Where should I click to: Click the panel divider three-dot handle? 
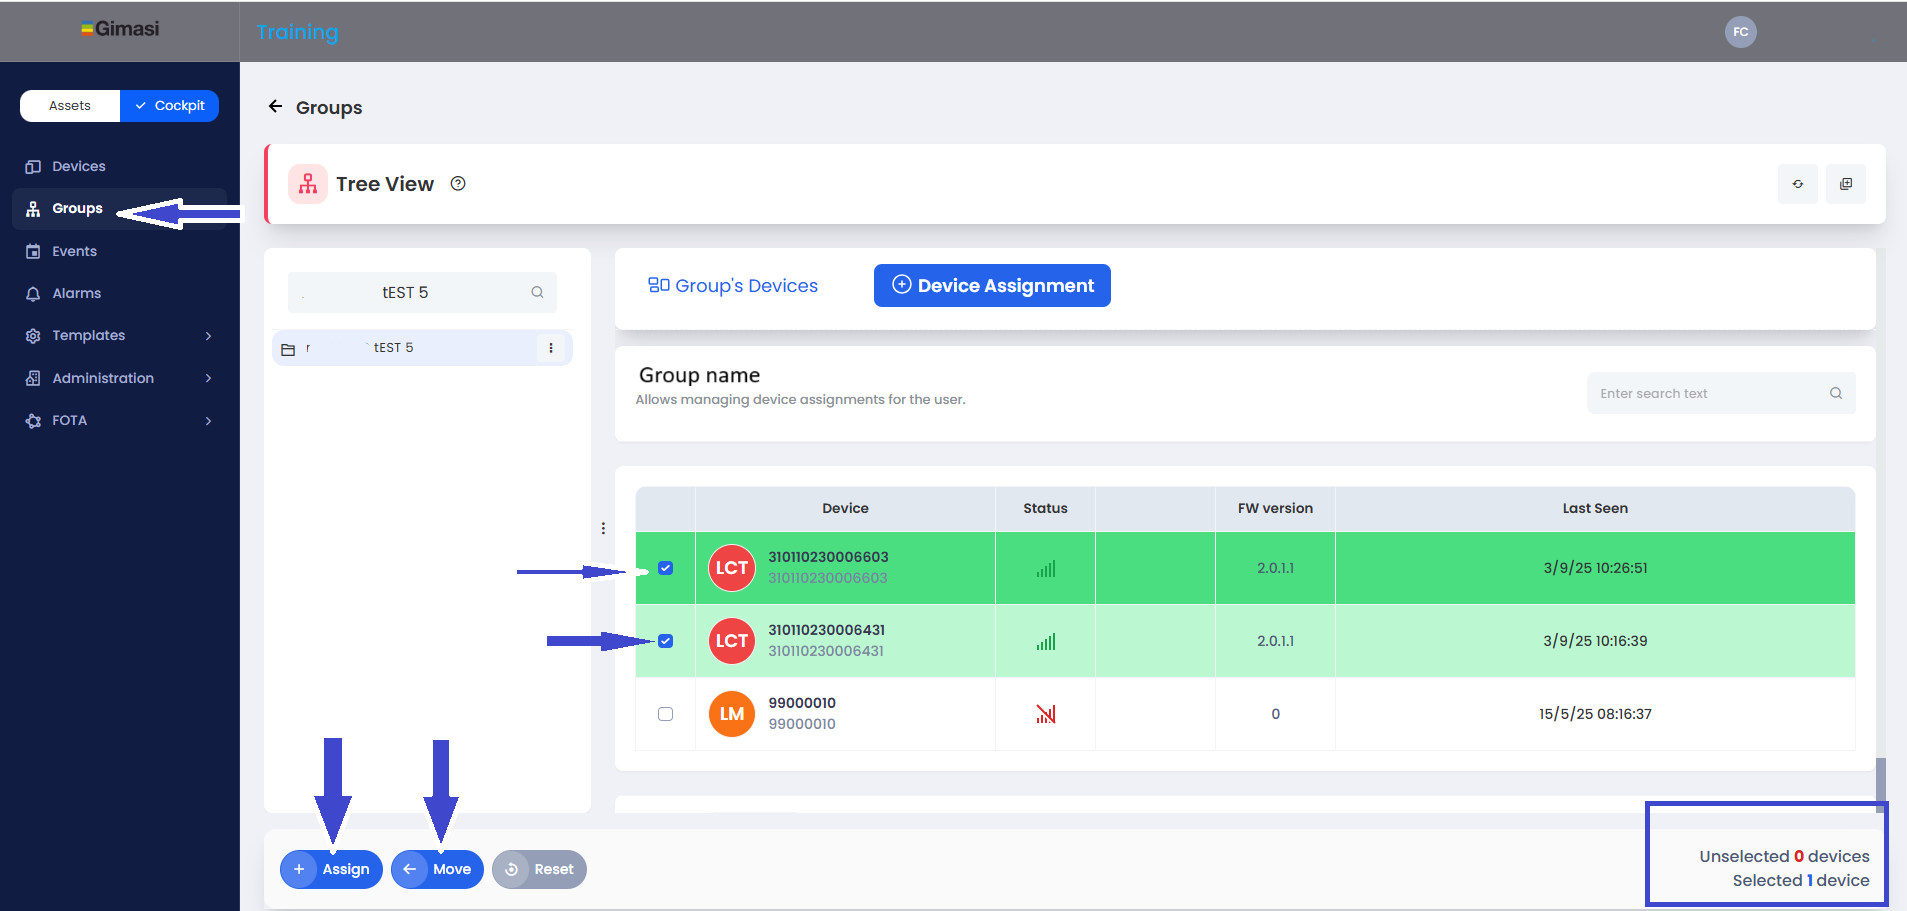603,528
